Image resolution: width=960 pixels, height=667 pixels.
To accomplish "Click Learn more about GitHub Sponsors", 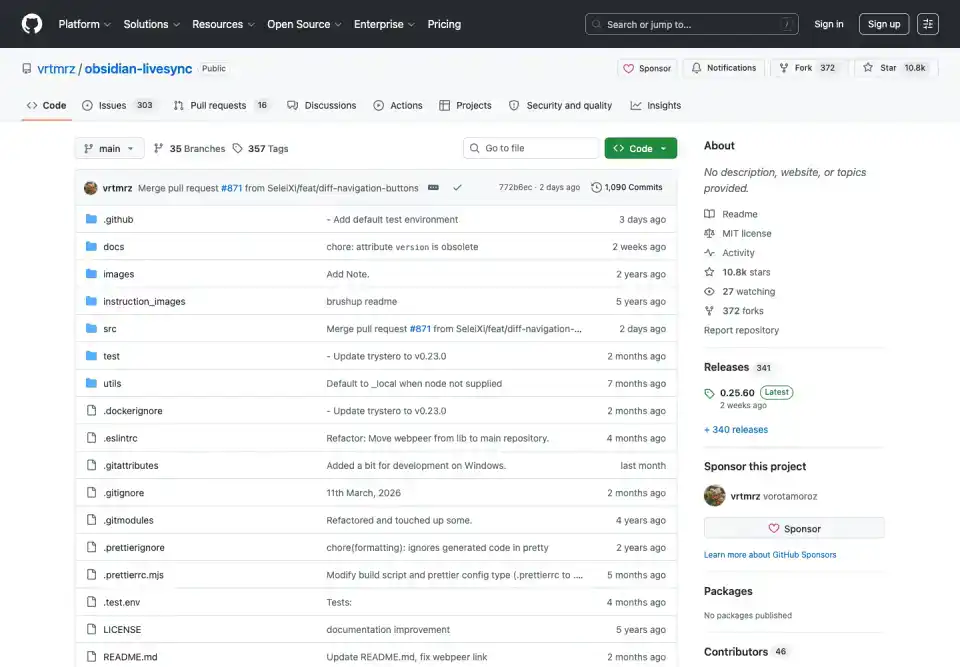I will pos(770,554).
